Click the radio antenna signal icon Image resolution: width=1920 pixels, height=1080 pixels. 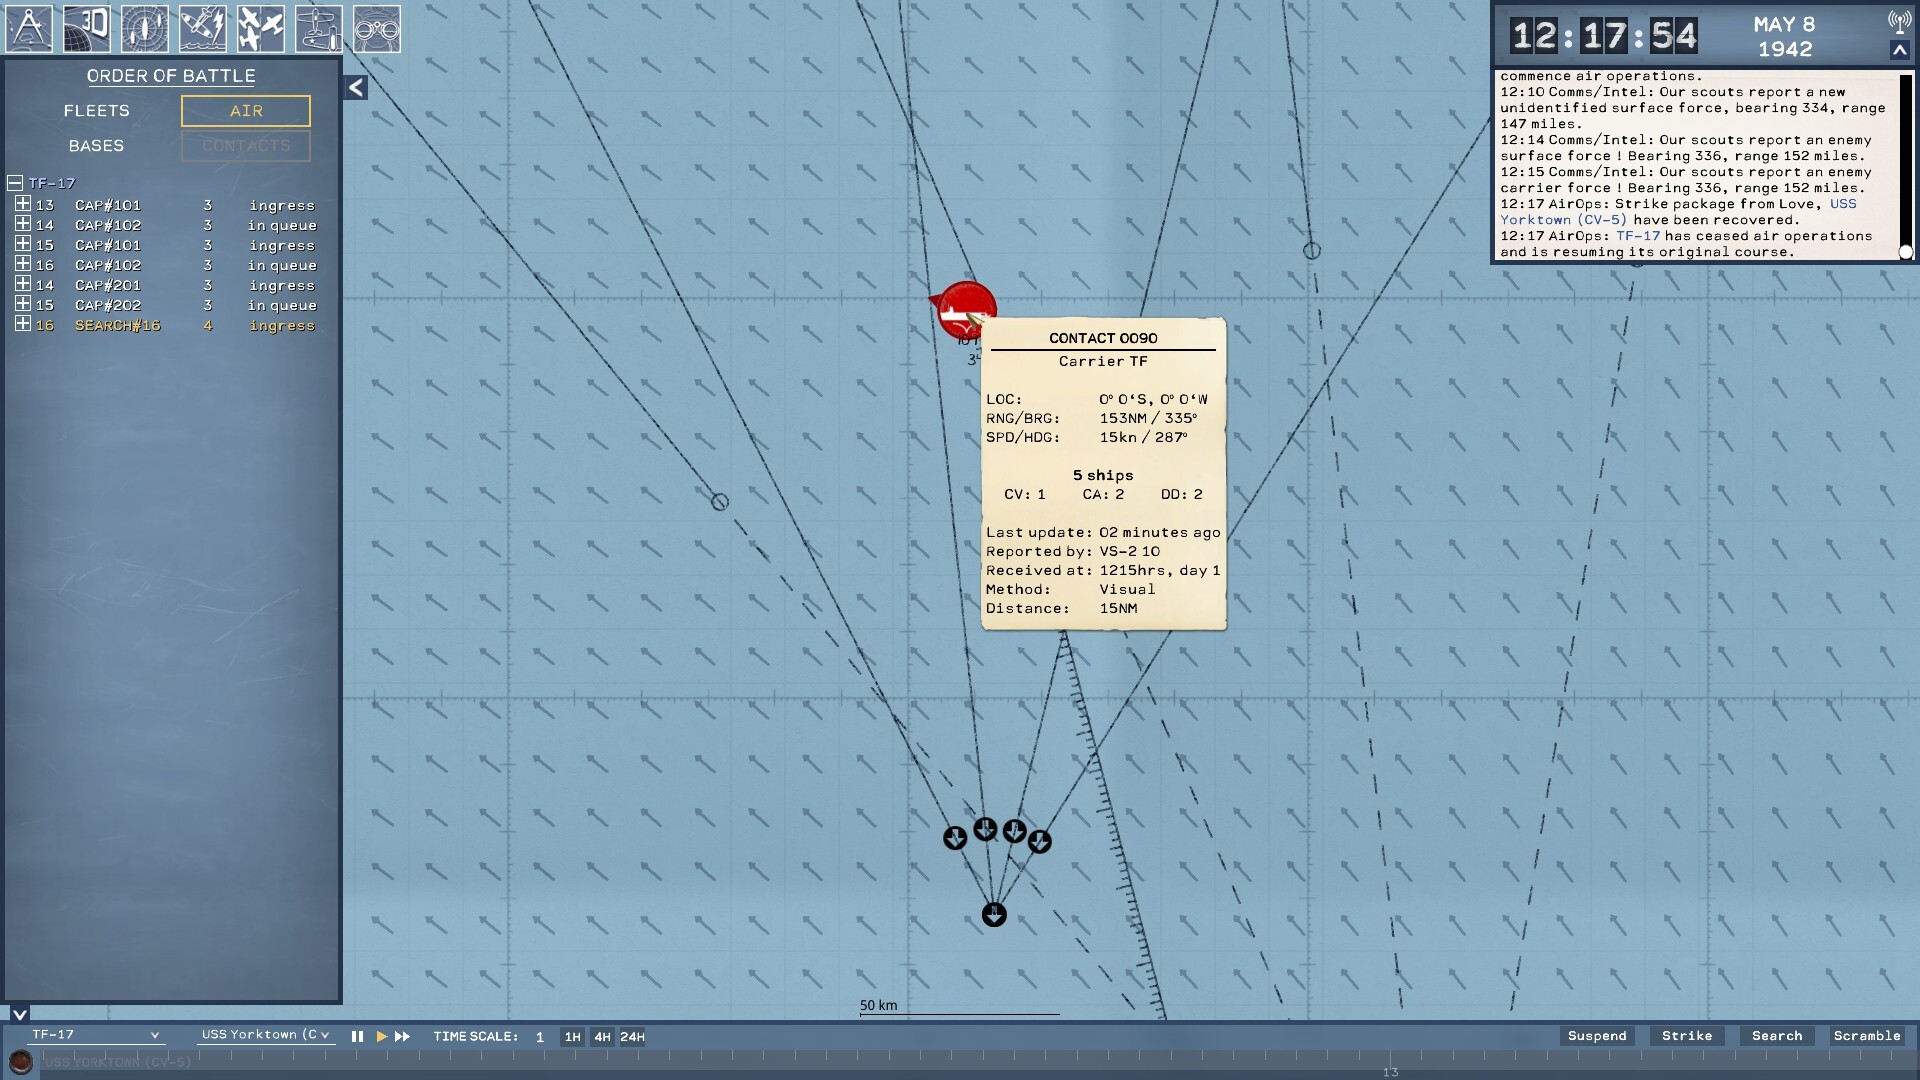pos(1899,22)
